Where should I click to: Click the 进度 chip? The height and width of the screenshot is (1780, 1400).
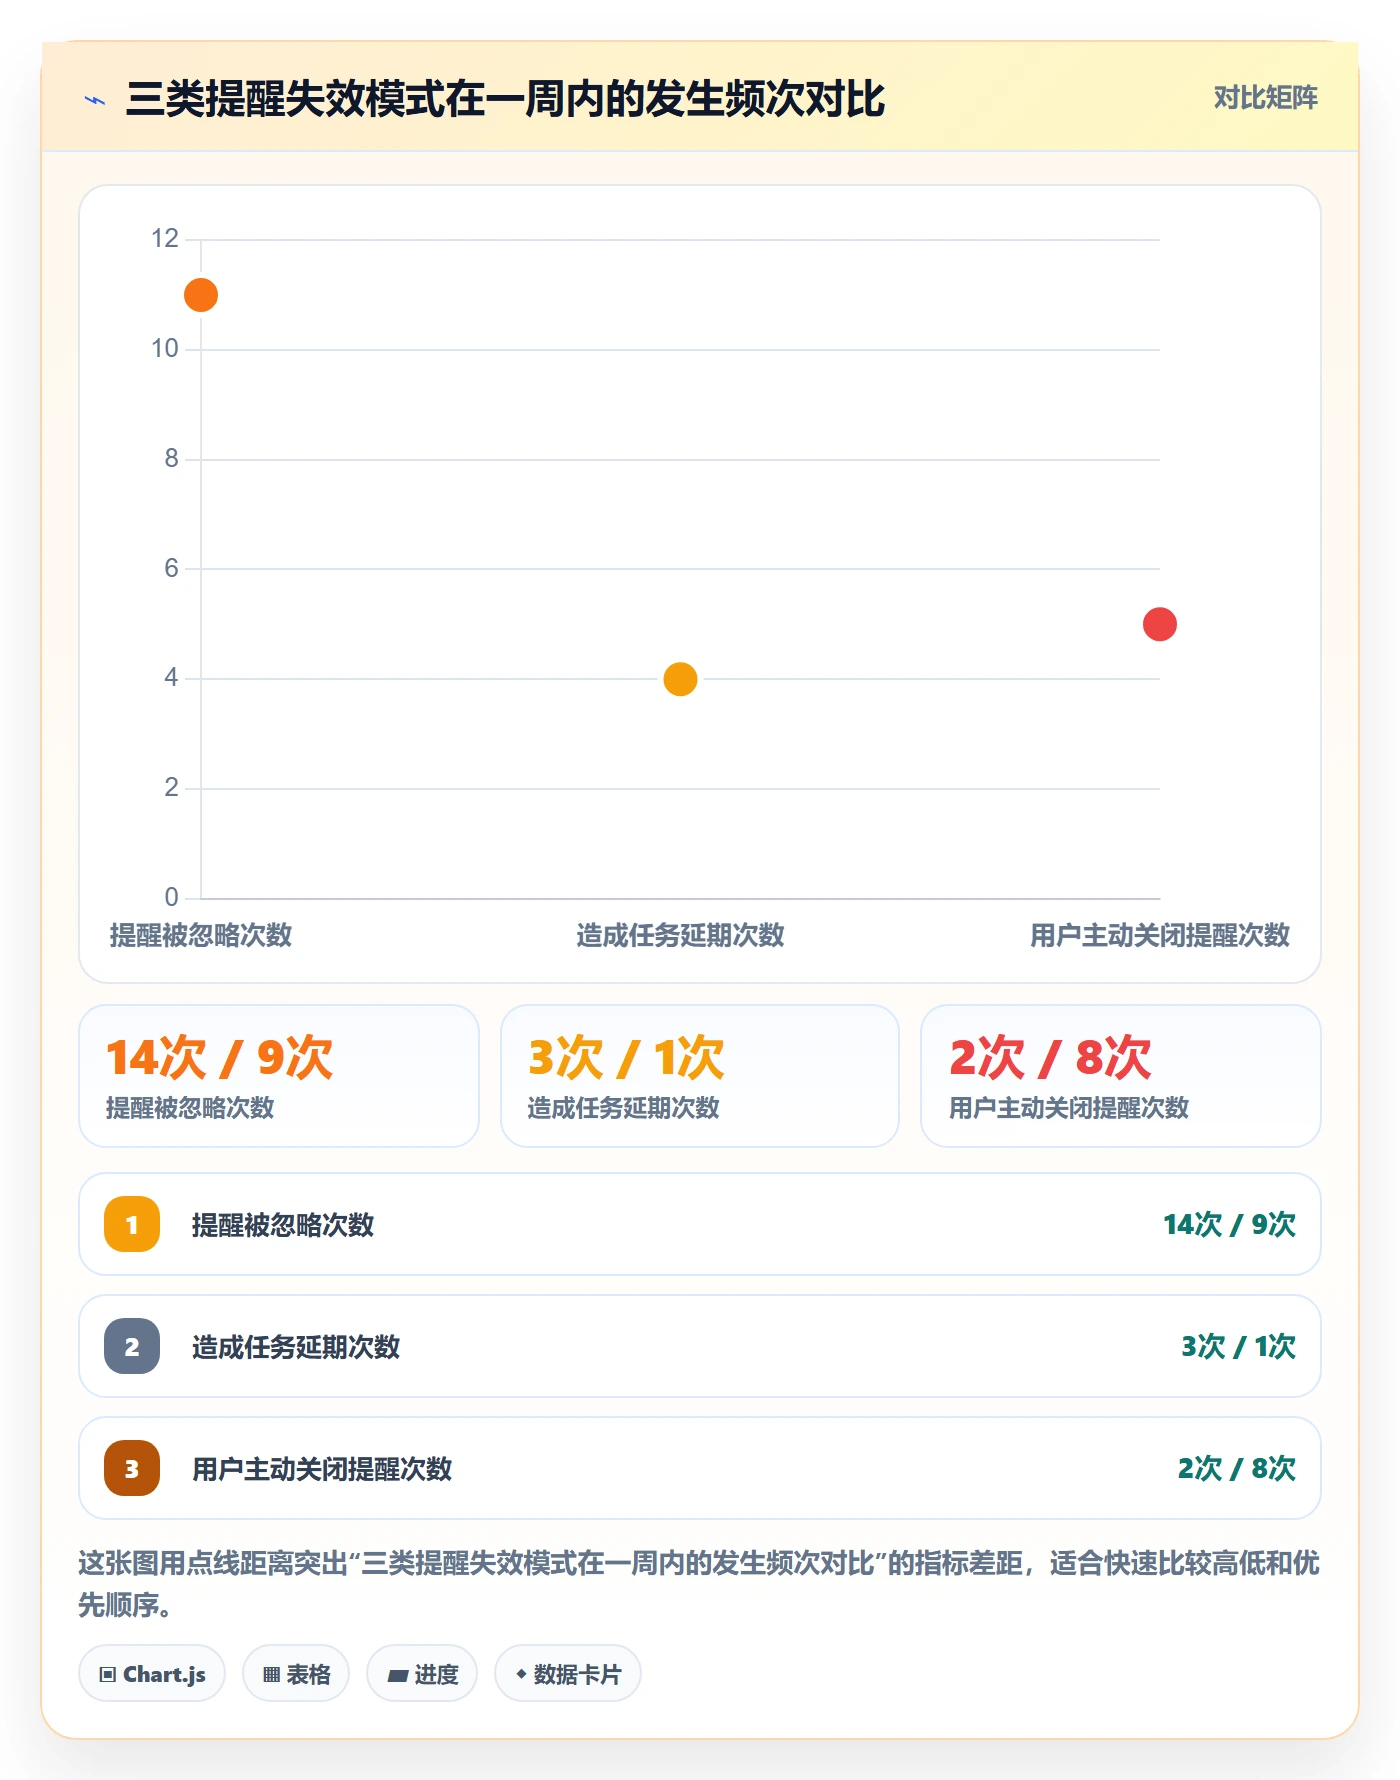pos(422,1673)
